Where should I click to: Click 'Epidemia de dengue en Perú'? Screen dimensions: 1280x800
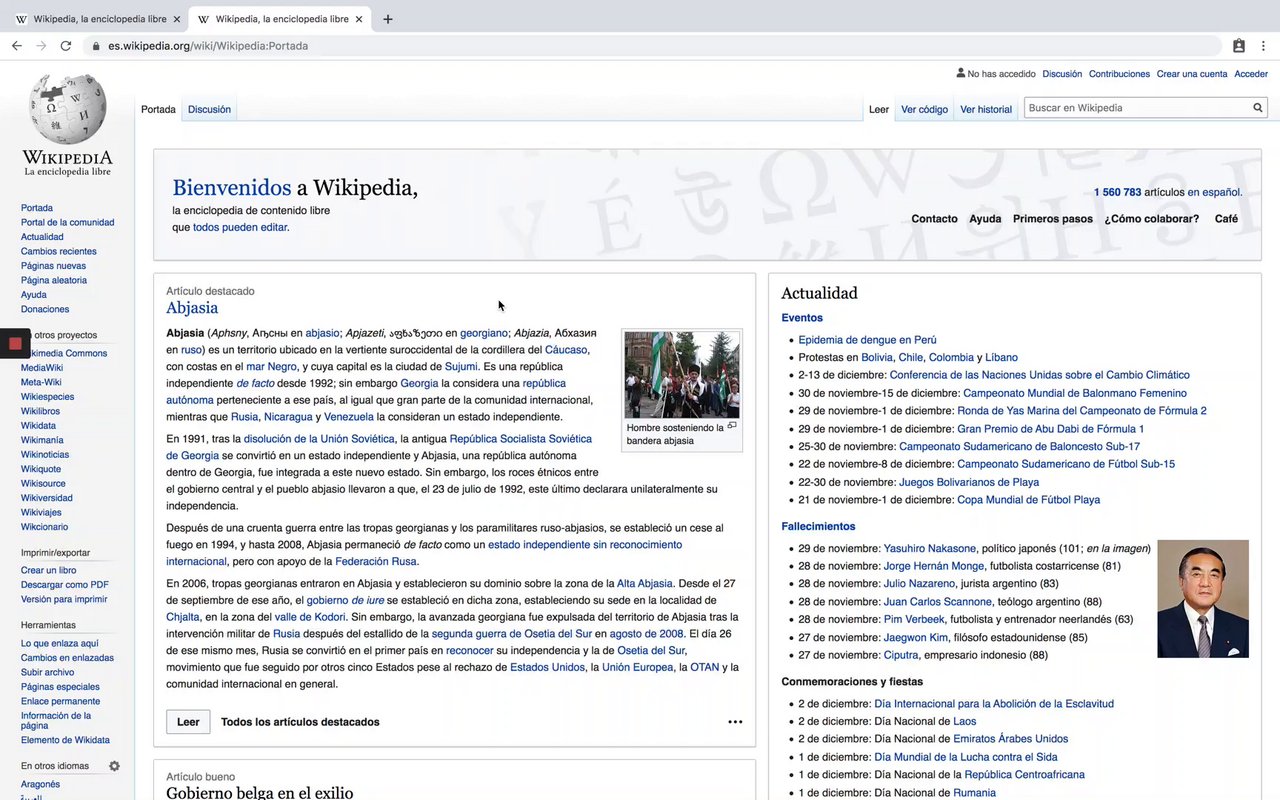(x=867, y=340)
